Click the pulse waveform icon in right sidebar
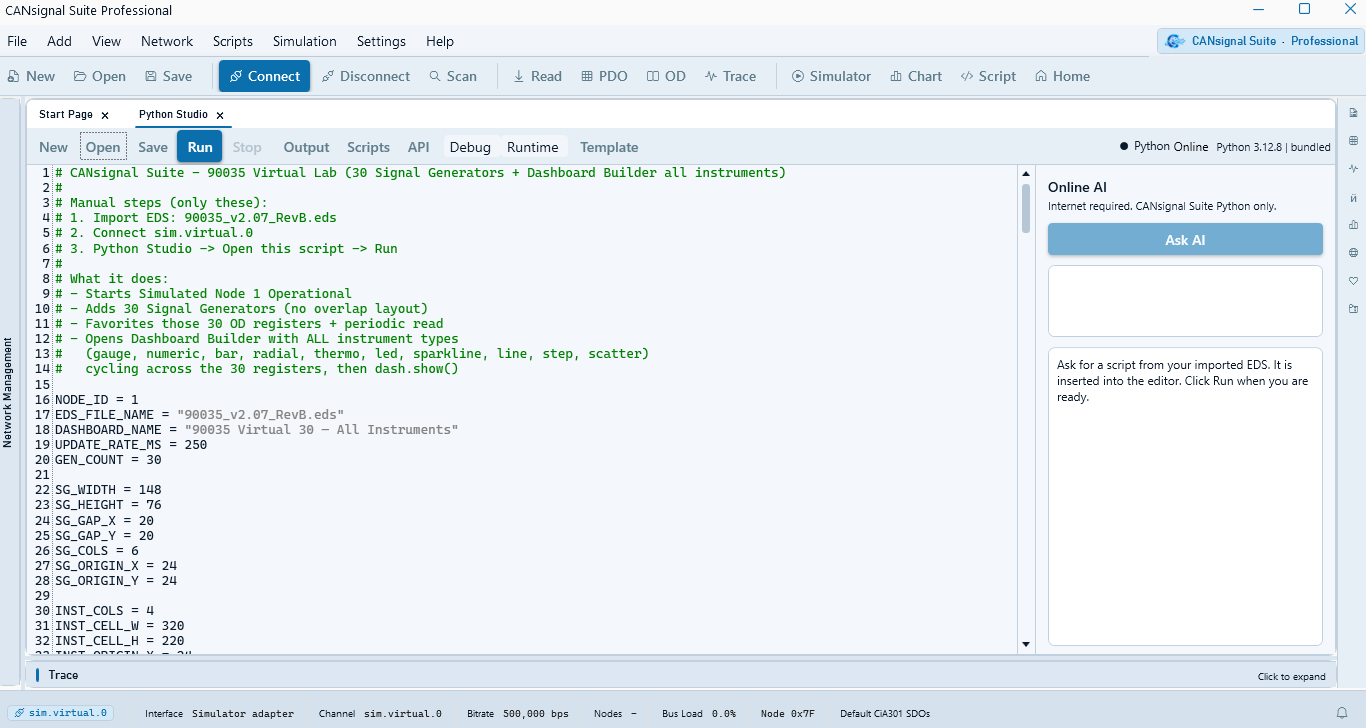Viewport: 1366px width, 728px height. click(1353, 168)
